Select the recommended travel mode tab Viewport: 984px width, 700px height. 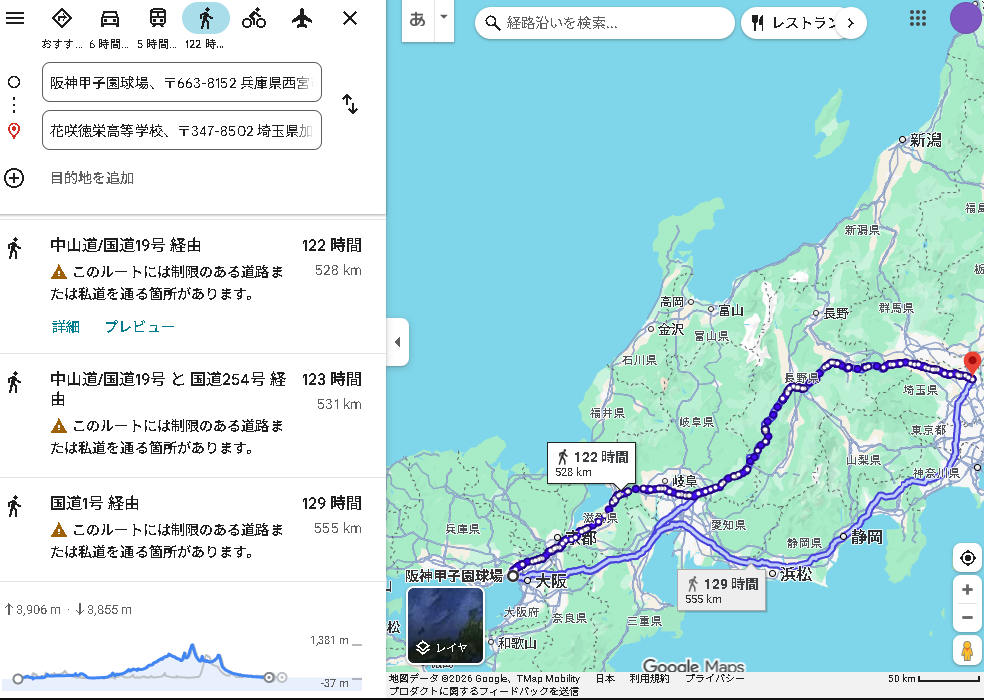pos(62,18)
